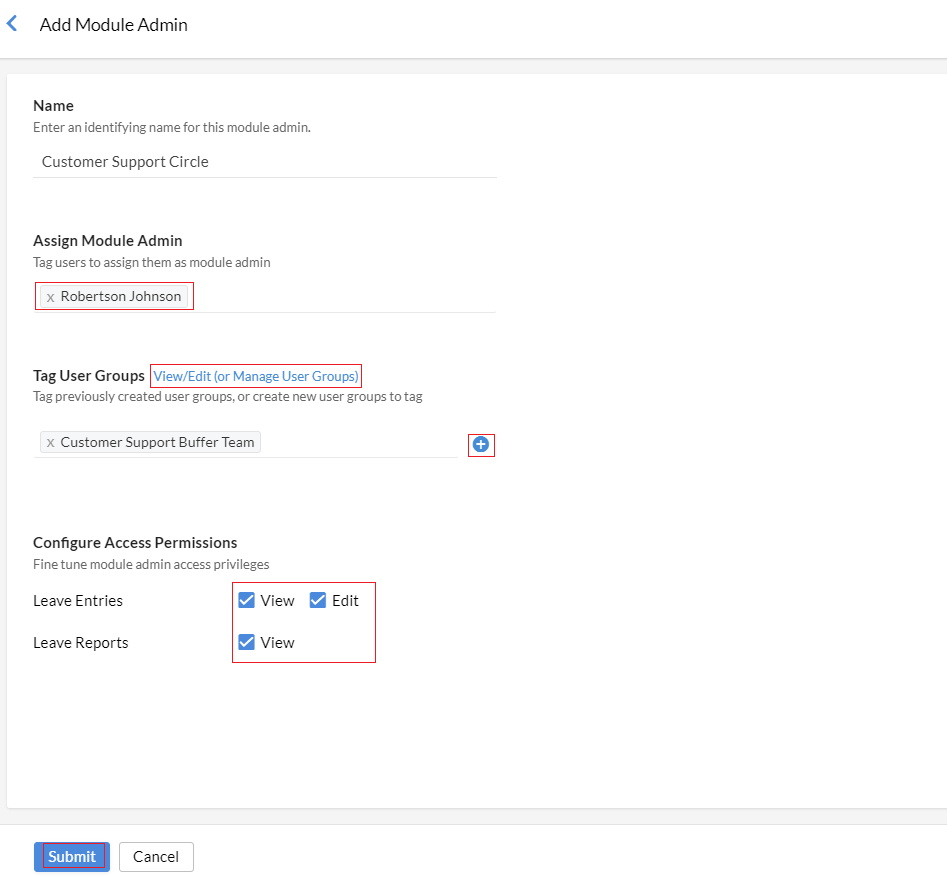Submit the module admin form
947x878 pixels.
(72, 856)
